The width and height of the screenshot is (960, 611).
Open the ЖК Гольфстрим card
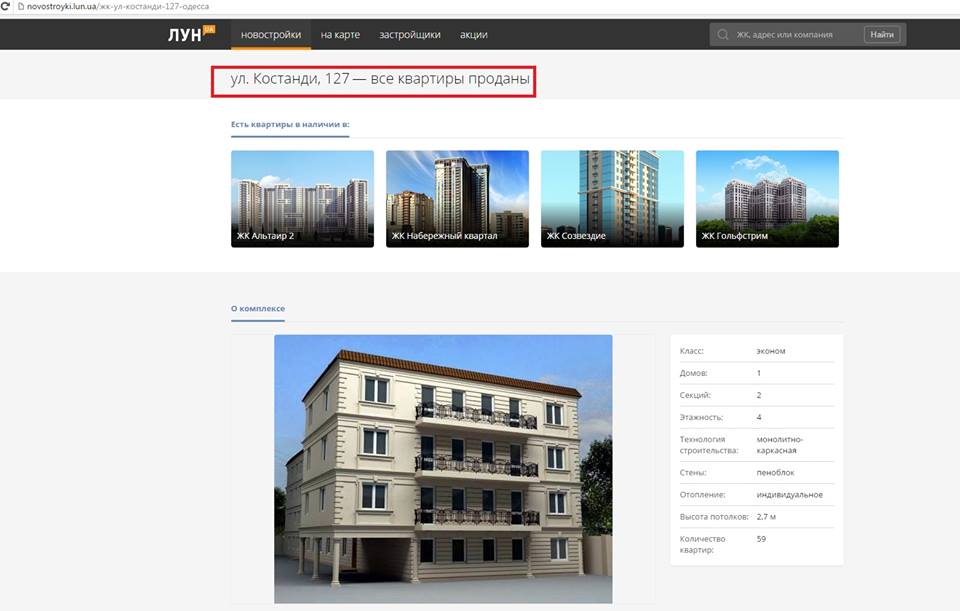(x=767, y=198)
